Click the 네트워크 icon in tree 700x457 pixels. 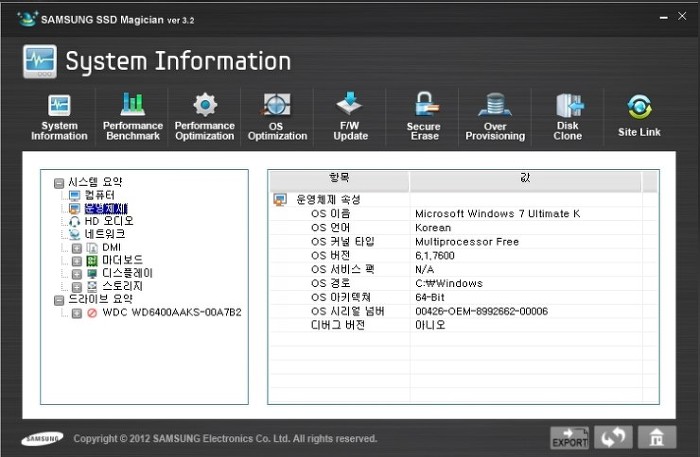click(75, 234)
